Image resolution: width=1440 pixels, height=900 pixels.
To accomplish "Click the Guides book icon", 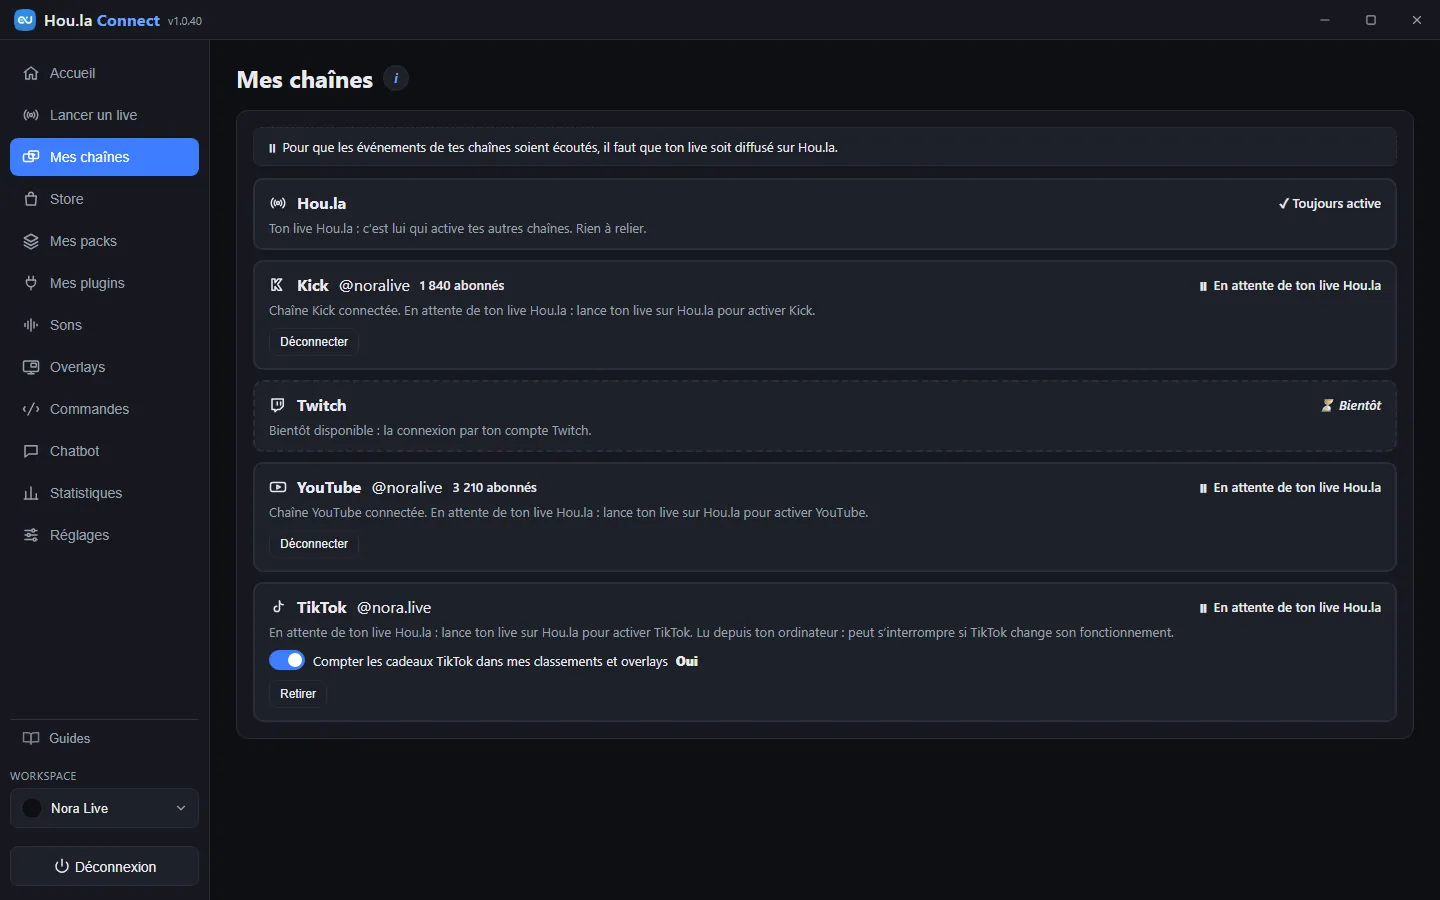I will (31, 738).
